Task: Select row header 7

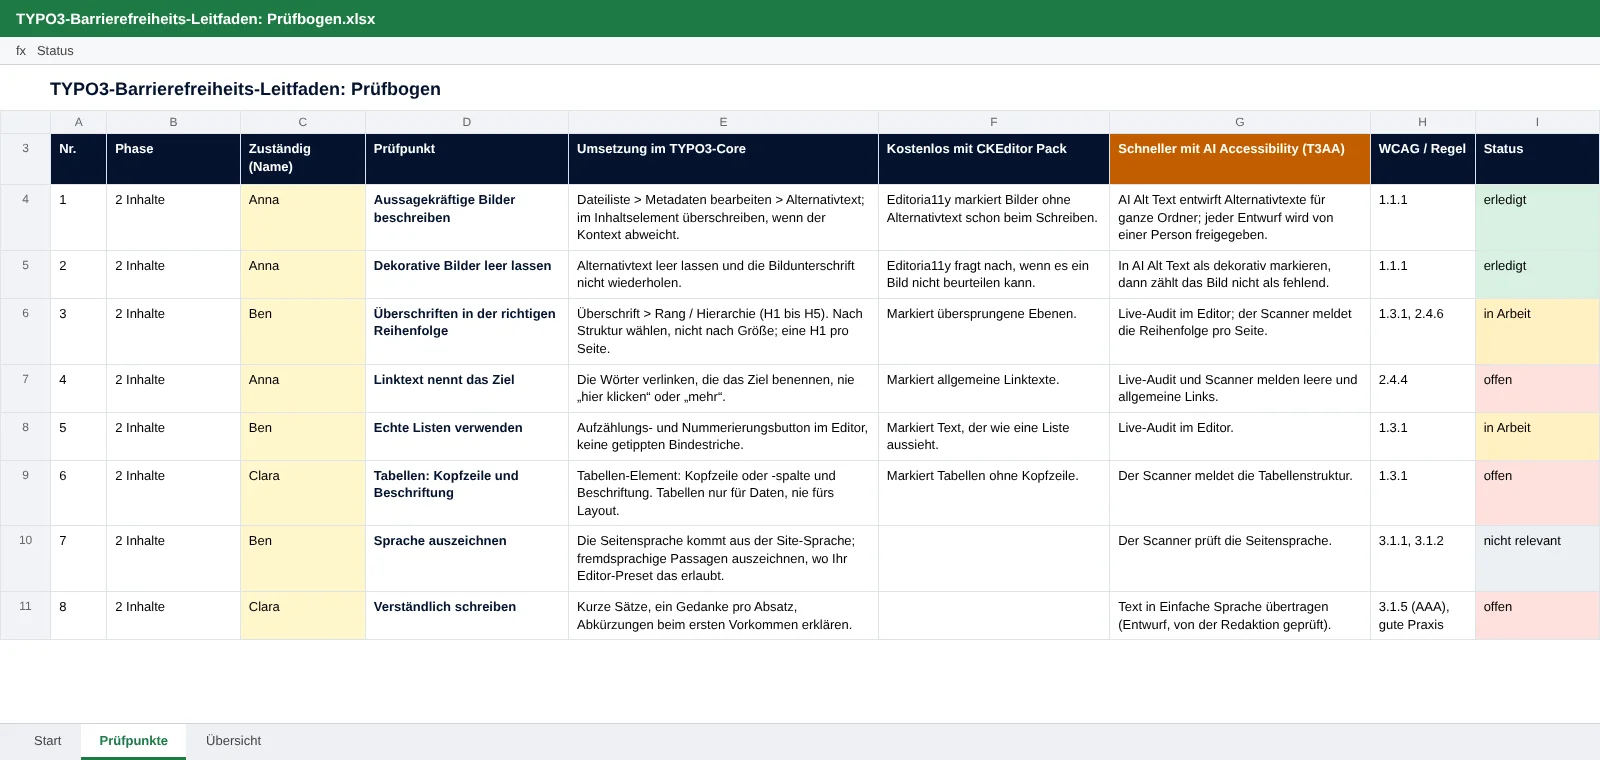Action: (x=25, y=388)
